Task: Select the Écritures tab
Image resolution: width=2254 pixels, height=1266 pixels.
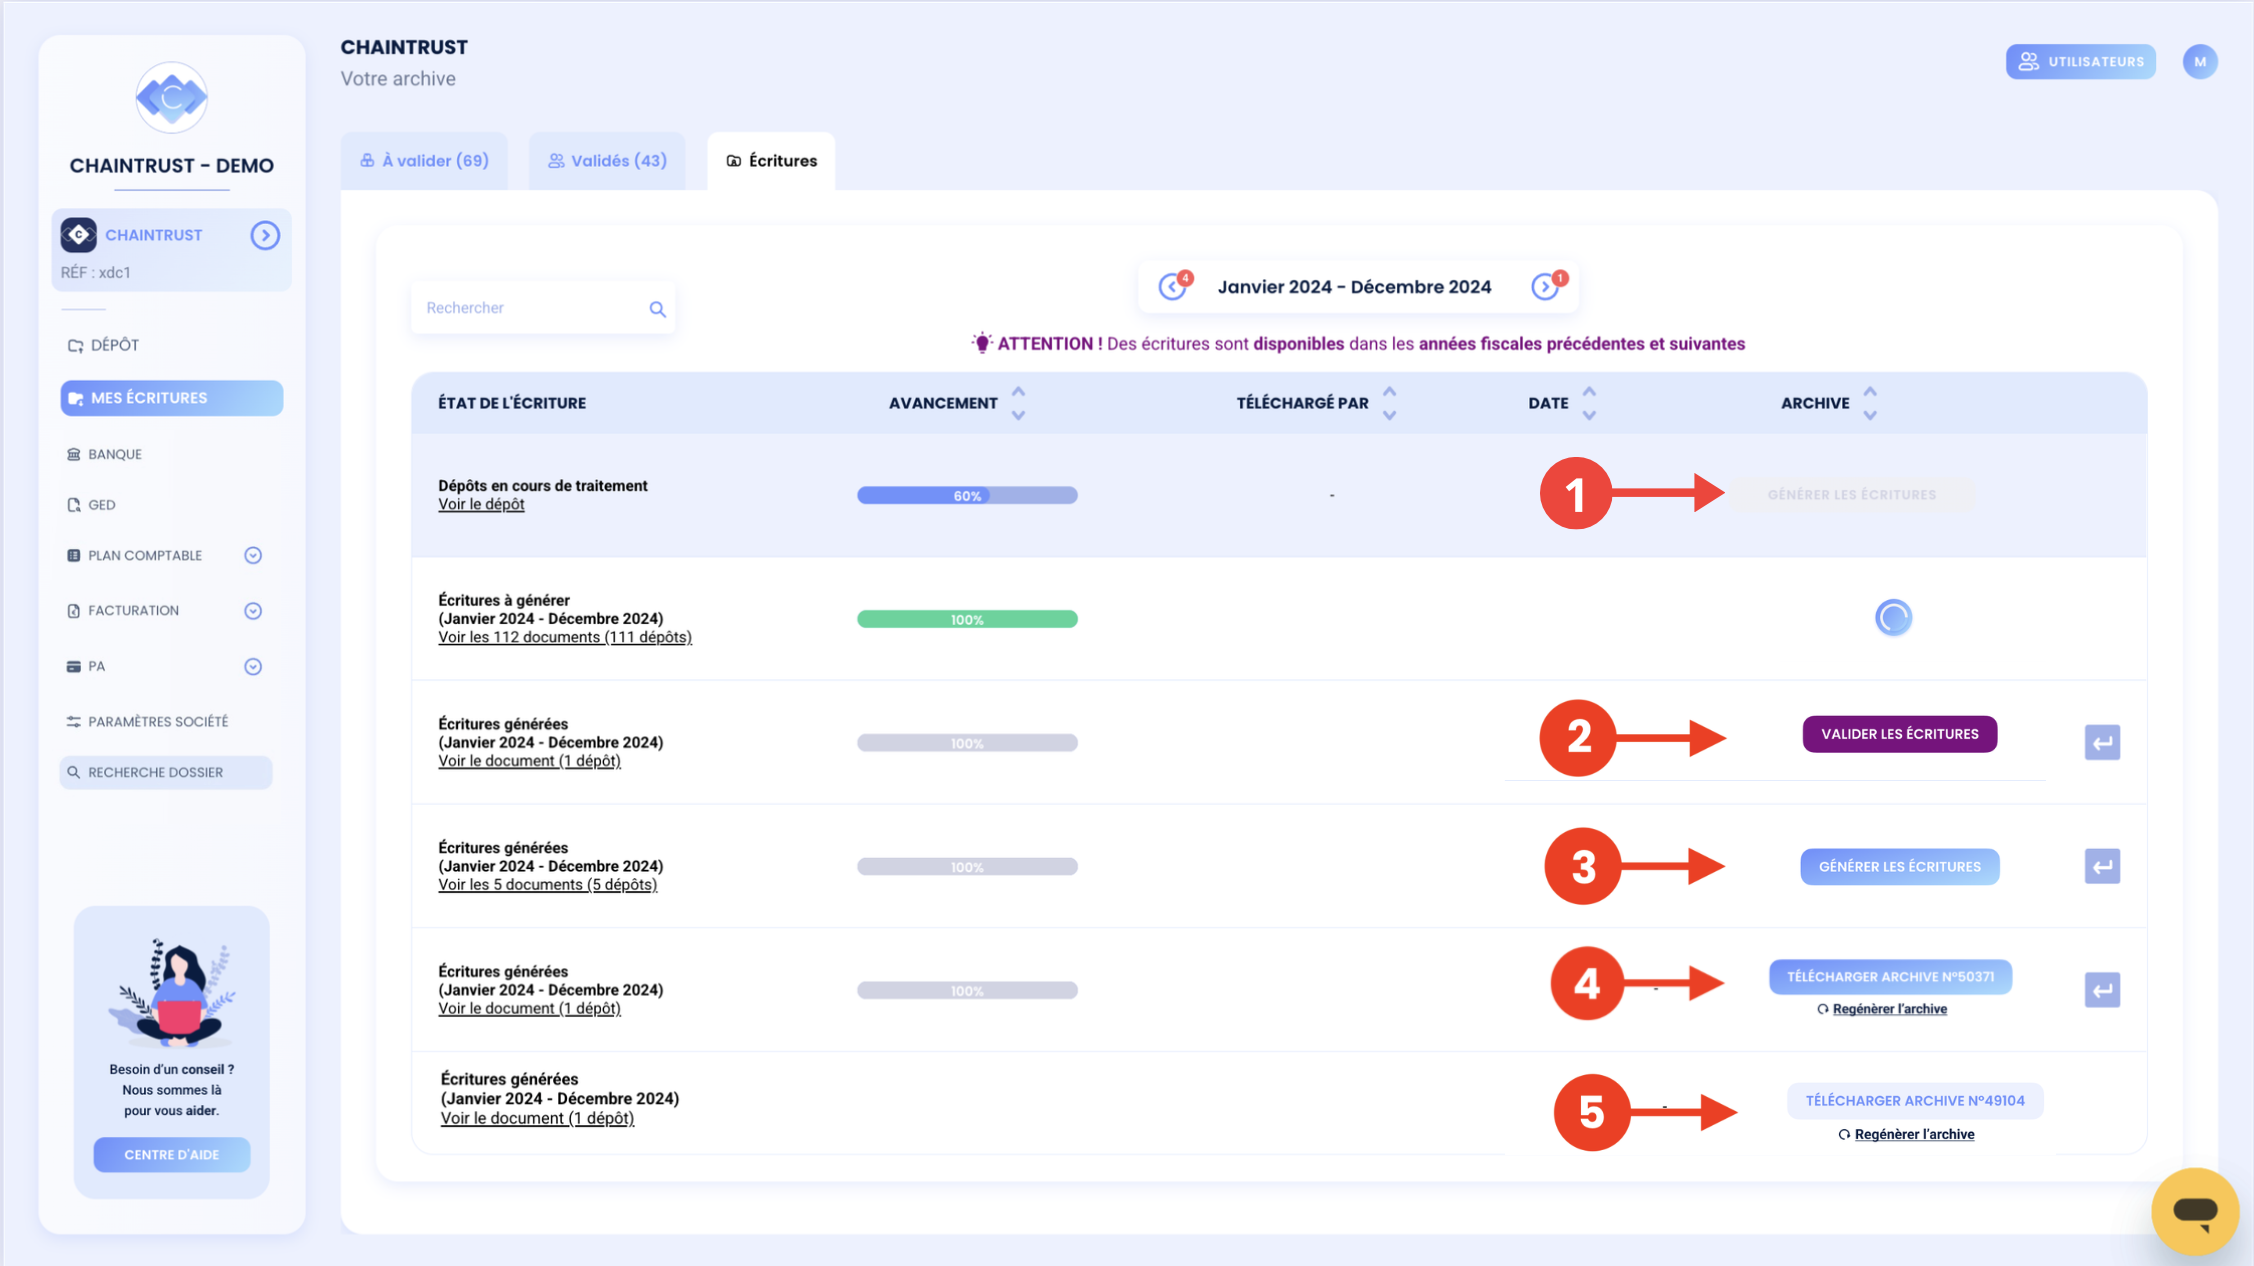Action: point(771,161)
